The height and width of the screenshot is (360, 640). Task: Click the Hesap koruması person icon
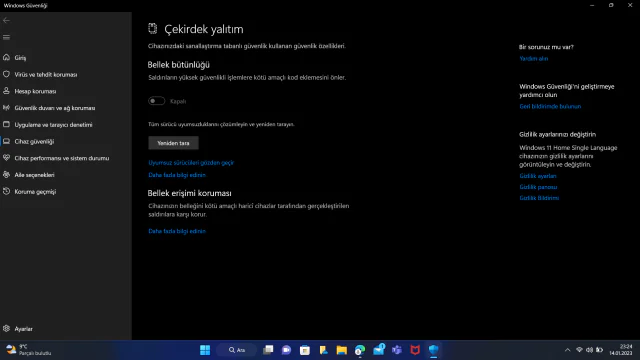pyautogui.click(x=6, y=91)
